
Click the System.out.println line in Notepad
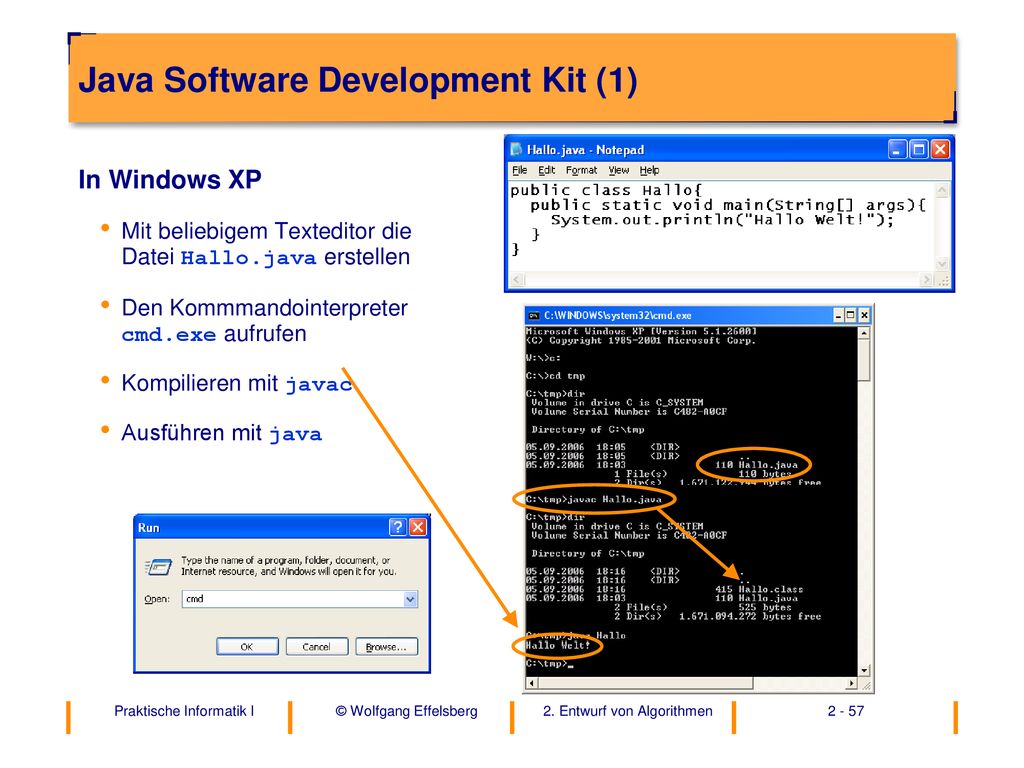(x=722, y=220)
